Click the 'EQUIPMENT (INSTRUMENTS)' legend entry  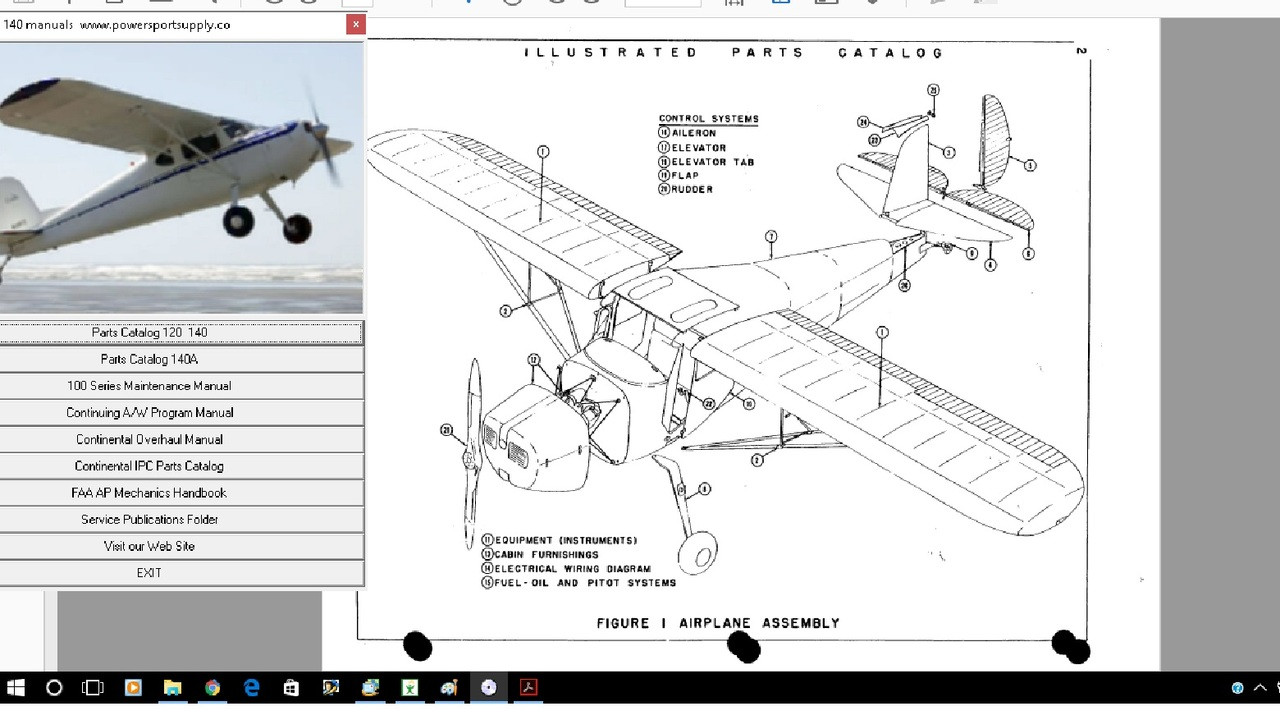560,541
